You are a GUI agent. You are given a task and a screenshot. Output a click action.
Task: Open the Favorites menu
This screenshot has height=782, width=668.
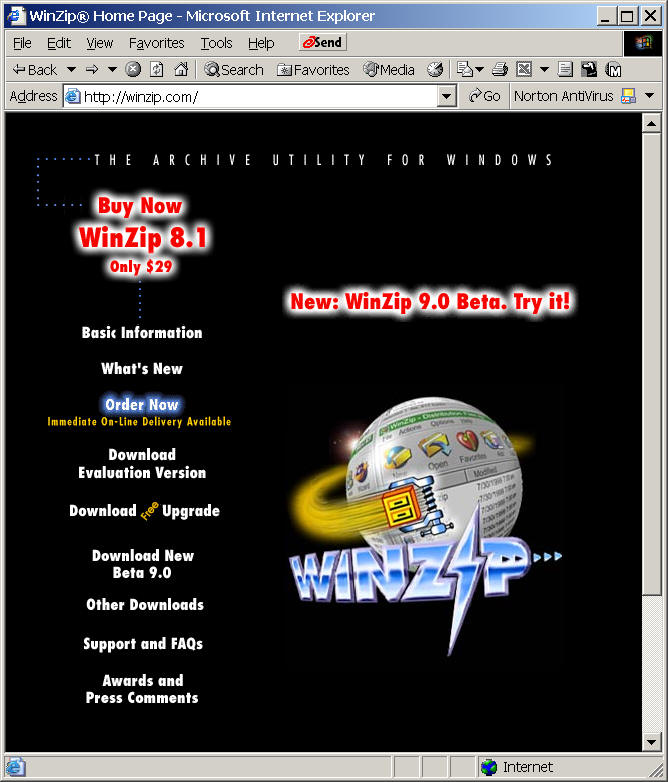pos(157,43)
